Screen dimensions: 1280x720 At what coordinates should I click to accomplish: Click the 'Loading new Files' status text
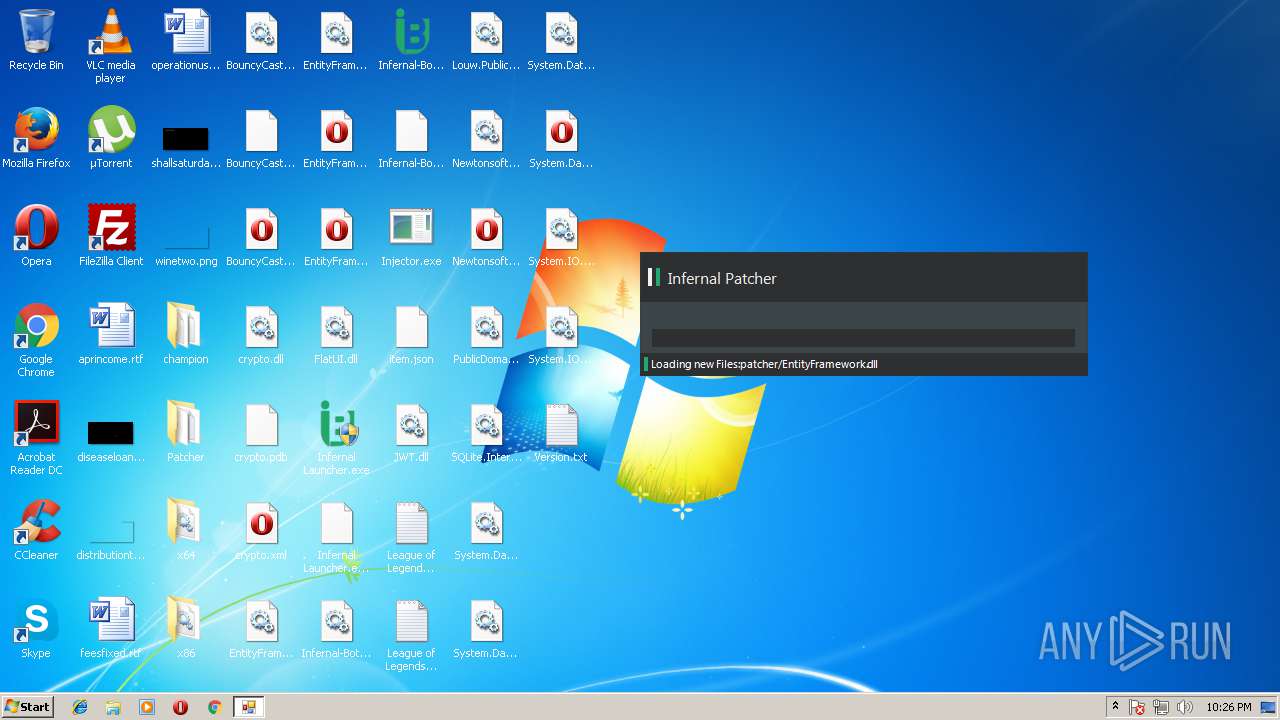[x=764, y=364]
